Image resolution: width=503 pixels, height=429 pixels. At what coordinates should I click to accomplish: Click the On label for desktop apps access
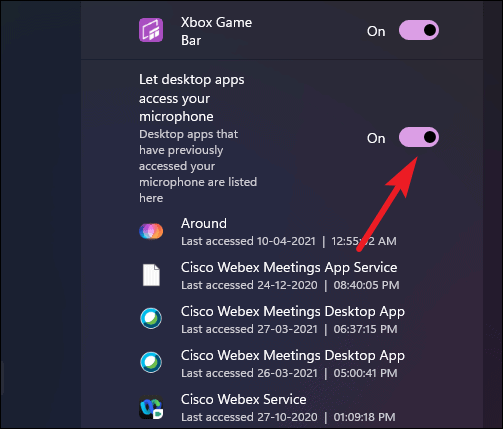[x=376, y=138]
